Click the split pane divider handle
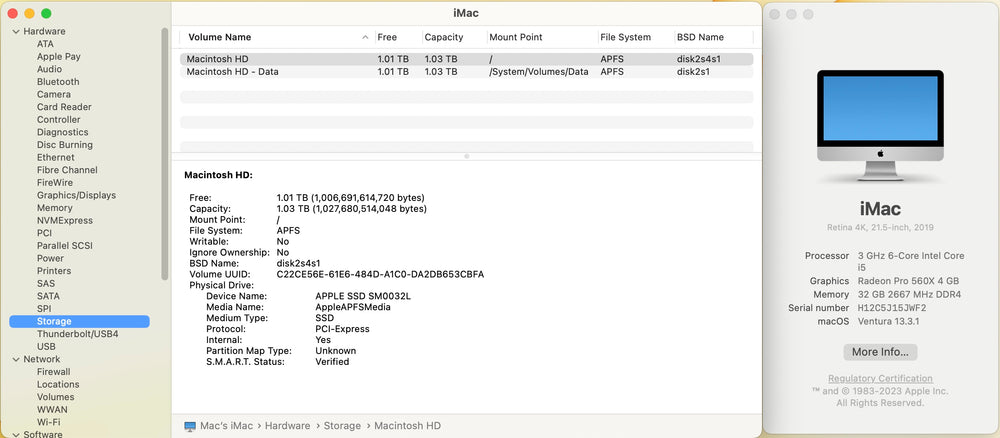 [x=466, y=156]
